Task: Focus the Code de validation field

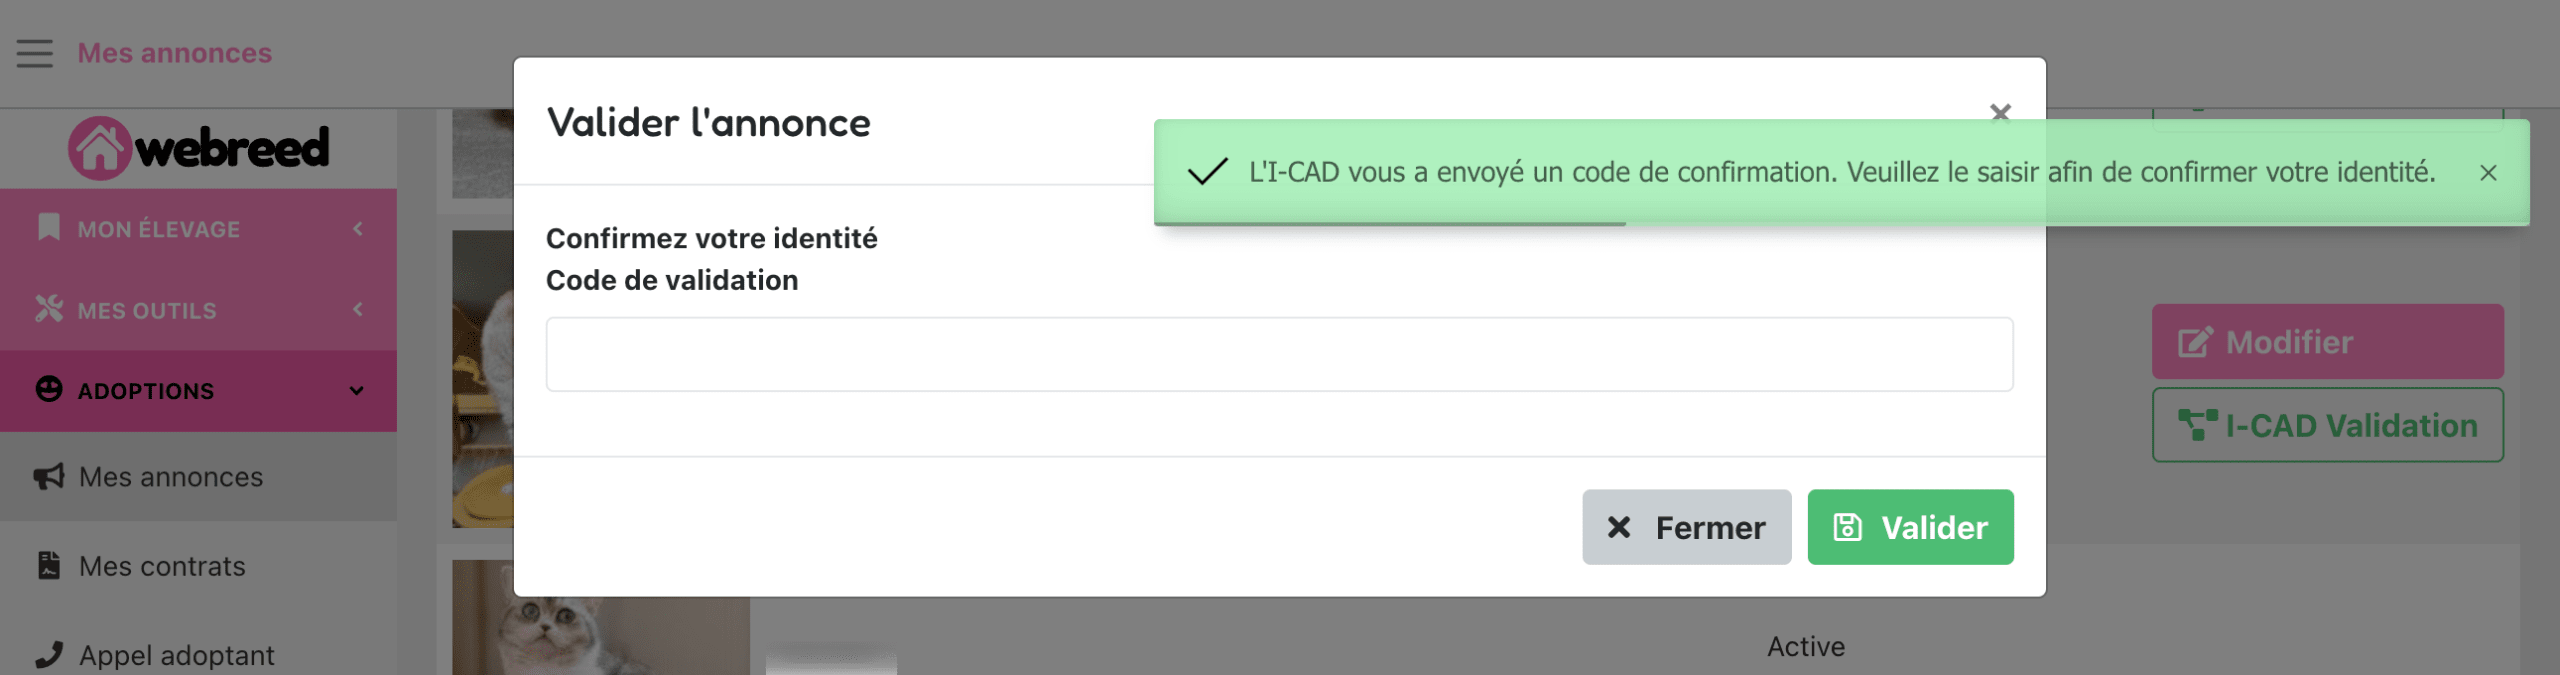Action: (x=1279, y=354)
